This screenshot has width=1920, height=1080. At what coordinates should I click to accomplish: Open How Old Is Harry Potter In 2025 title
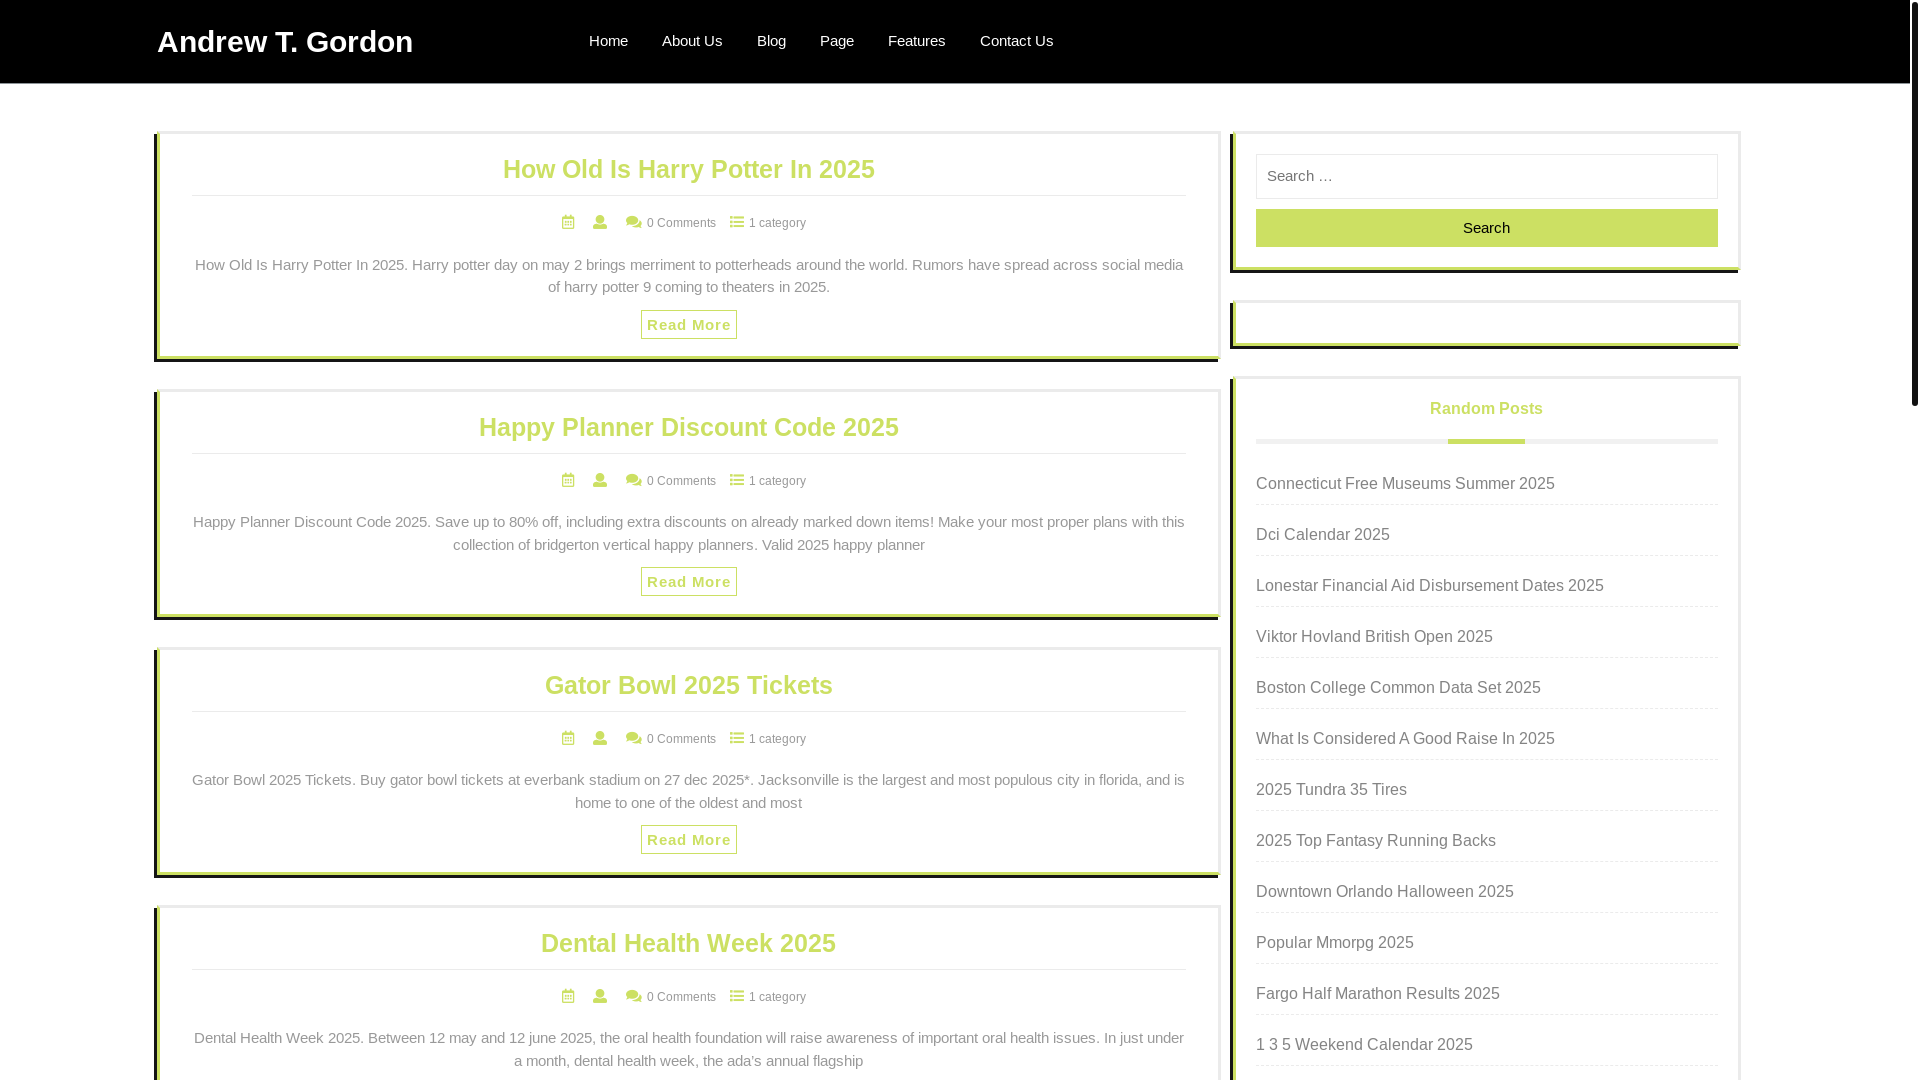click(x=689, y=169)
